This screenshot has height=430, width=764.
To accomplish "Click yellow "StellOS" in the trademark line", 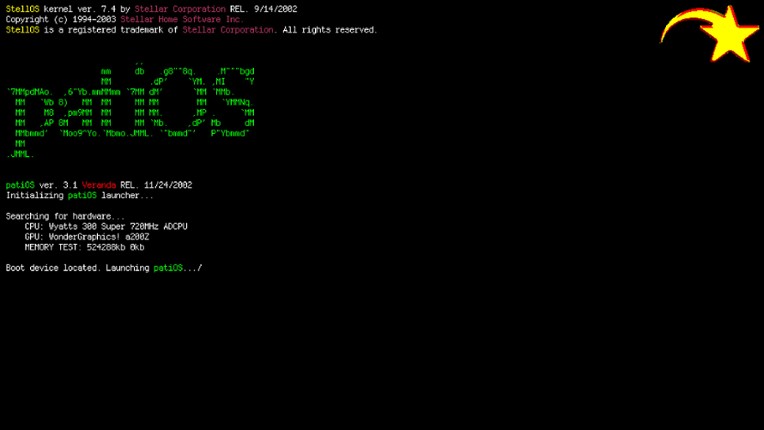I will (x=22, y=30).
